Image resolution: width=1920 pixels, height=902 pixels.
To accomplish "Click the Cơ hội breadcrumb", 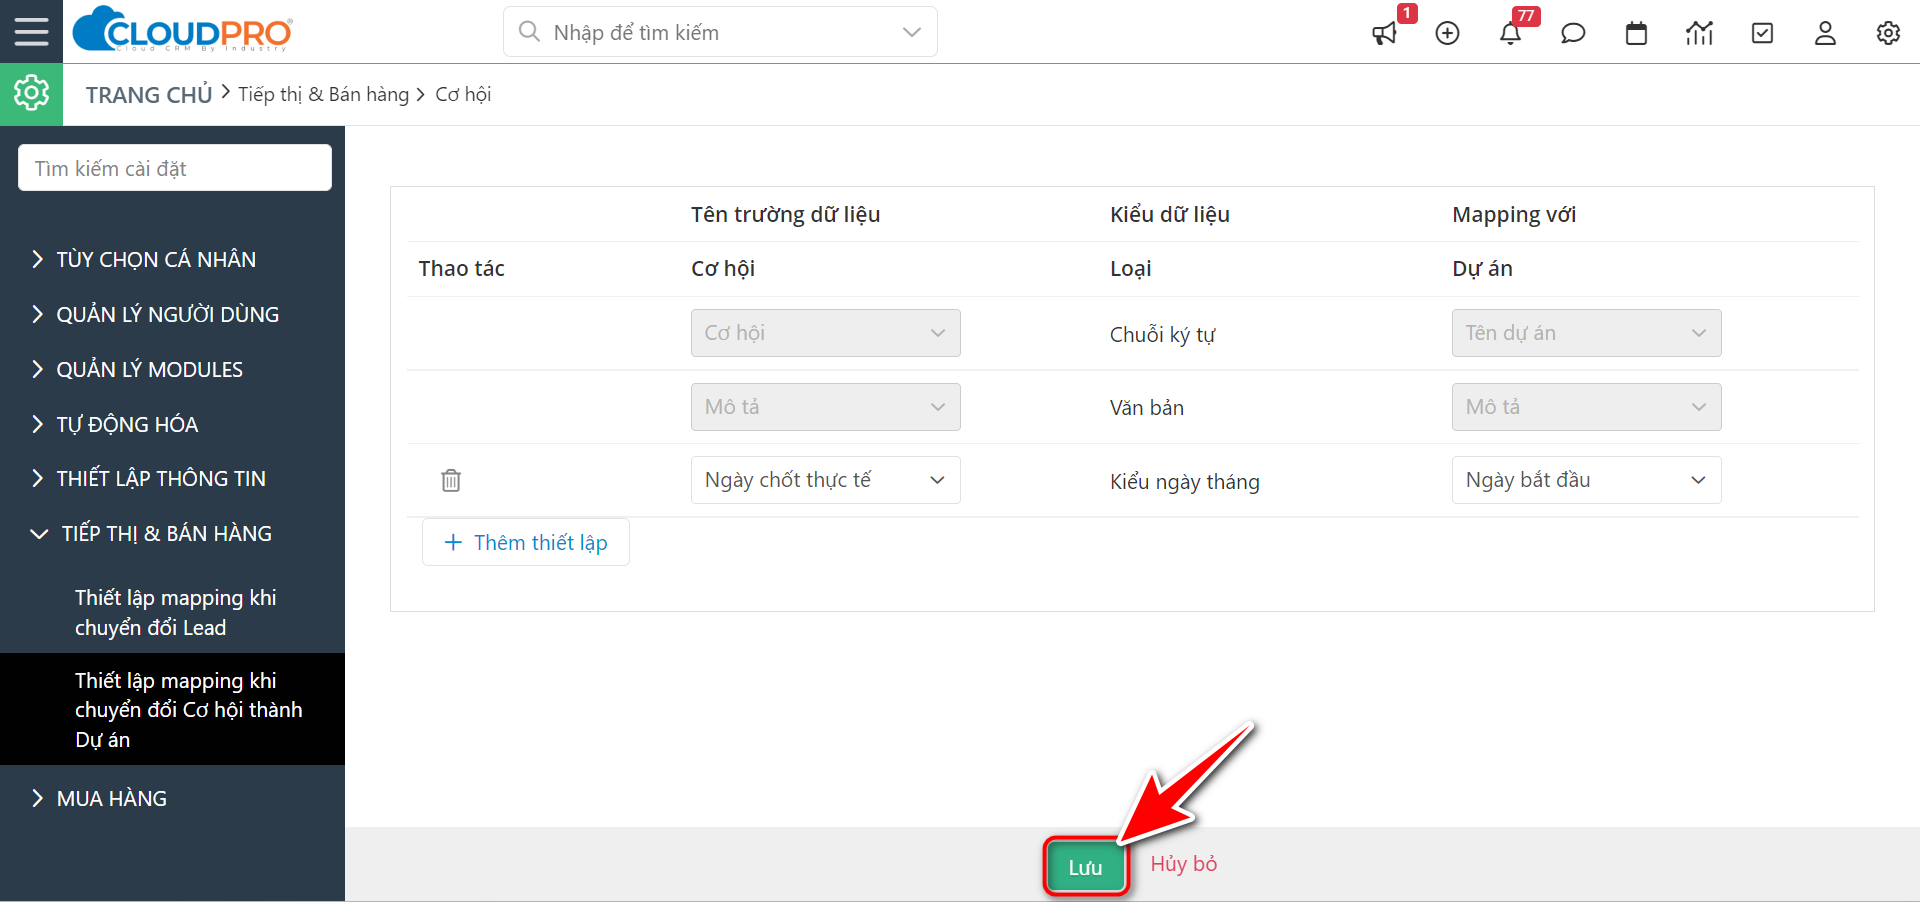I will 463,94.
